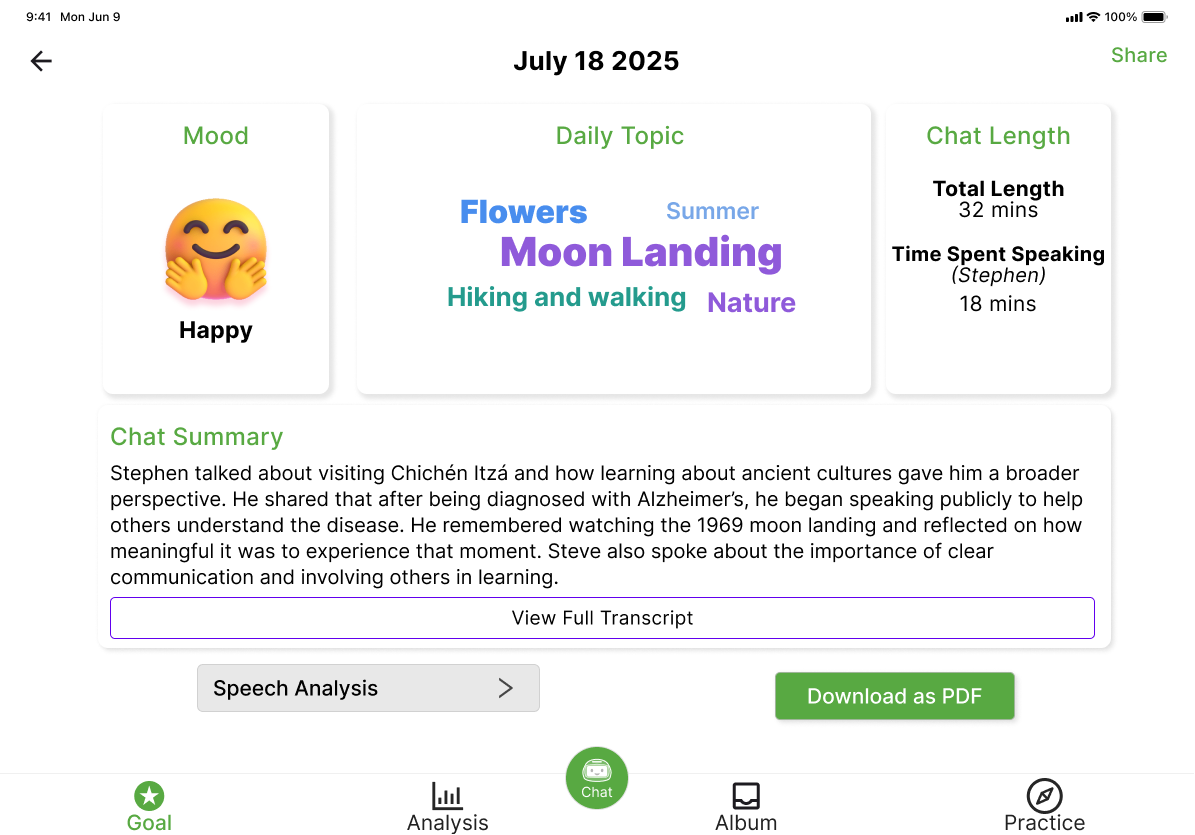Click the Share link
Screen dimensions: 1195x835
click(x=1139, y=55)
